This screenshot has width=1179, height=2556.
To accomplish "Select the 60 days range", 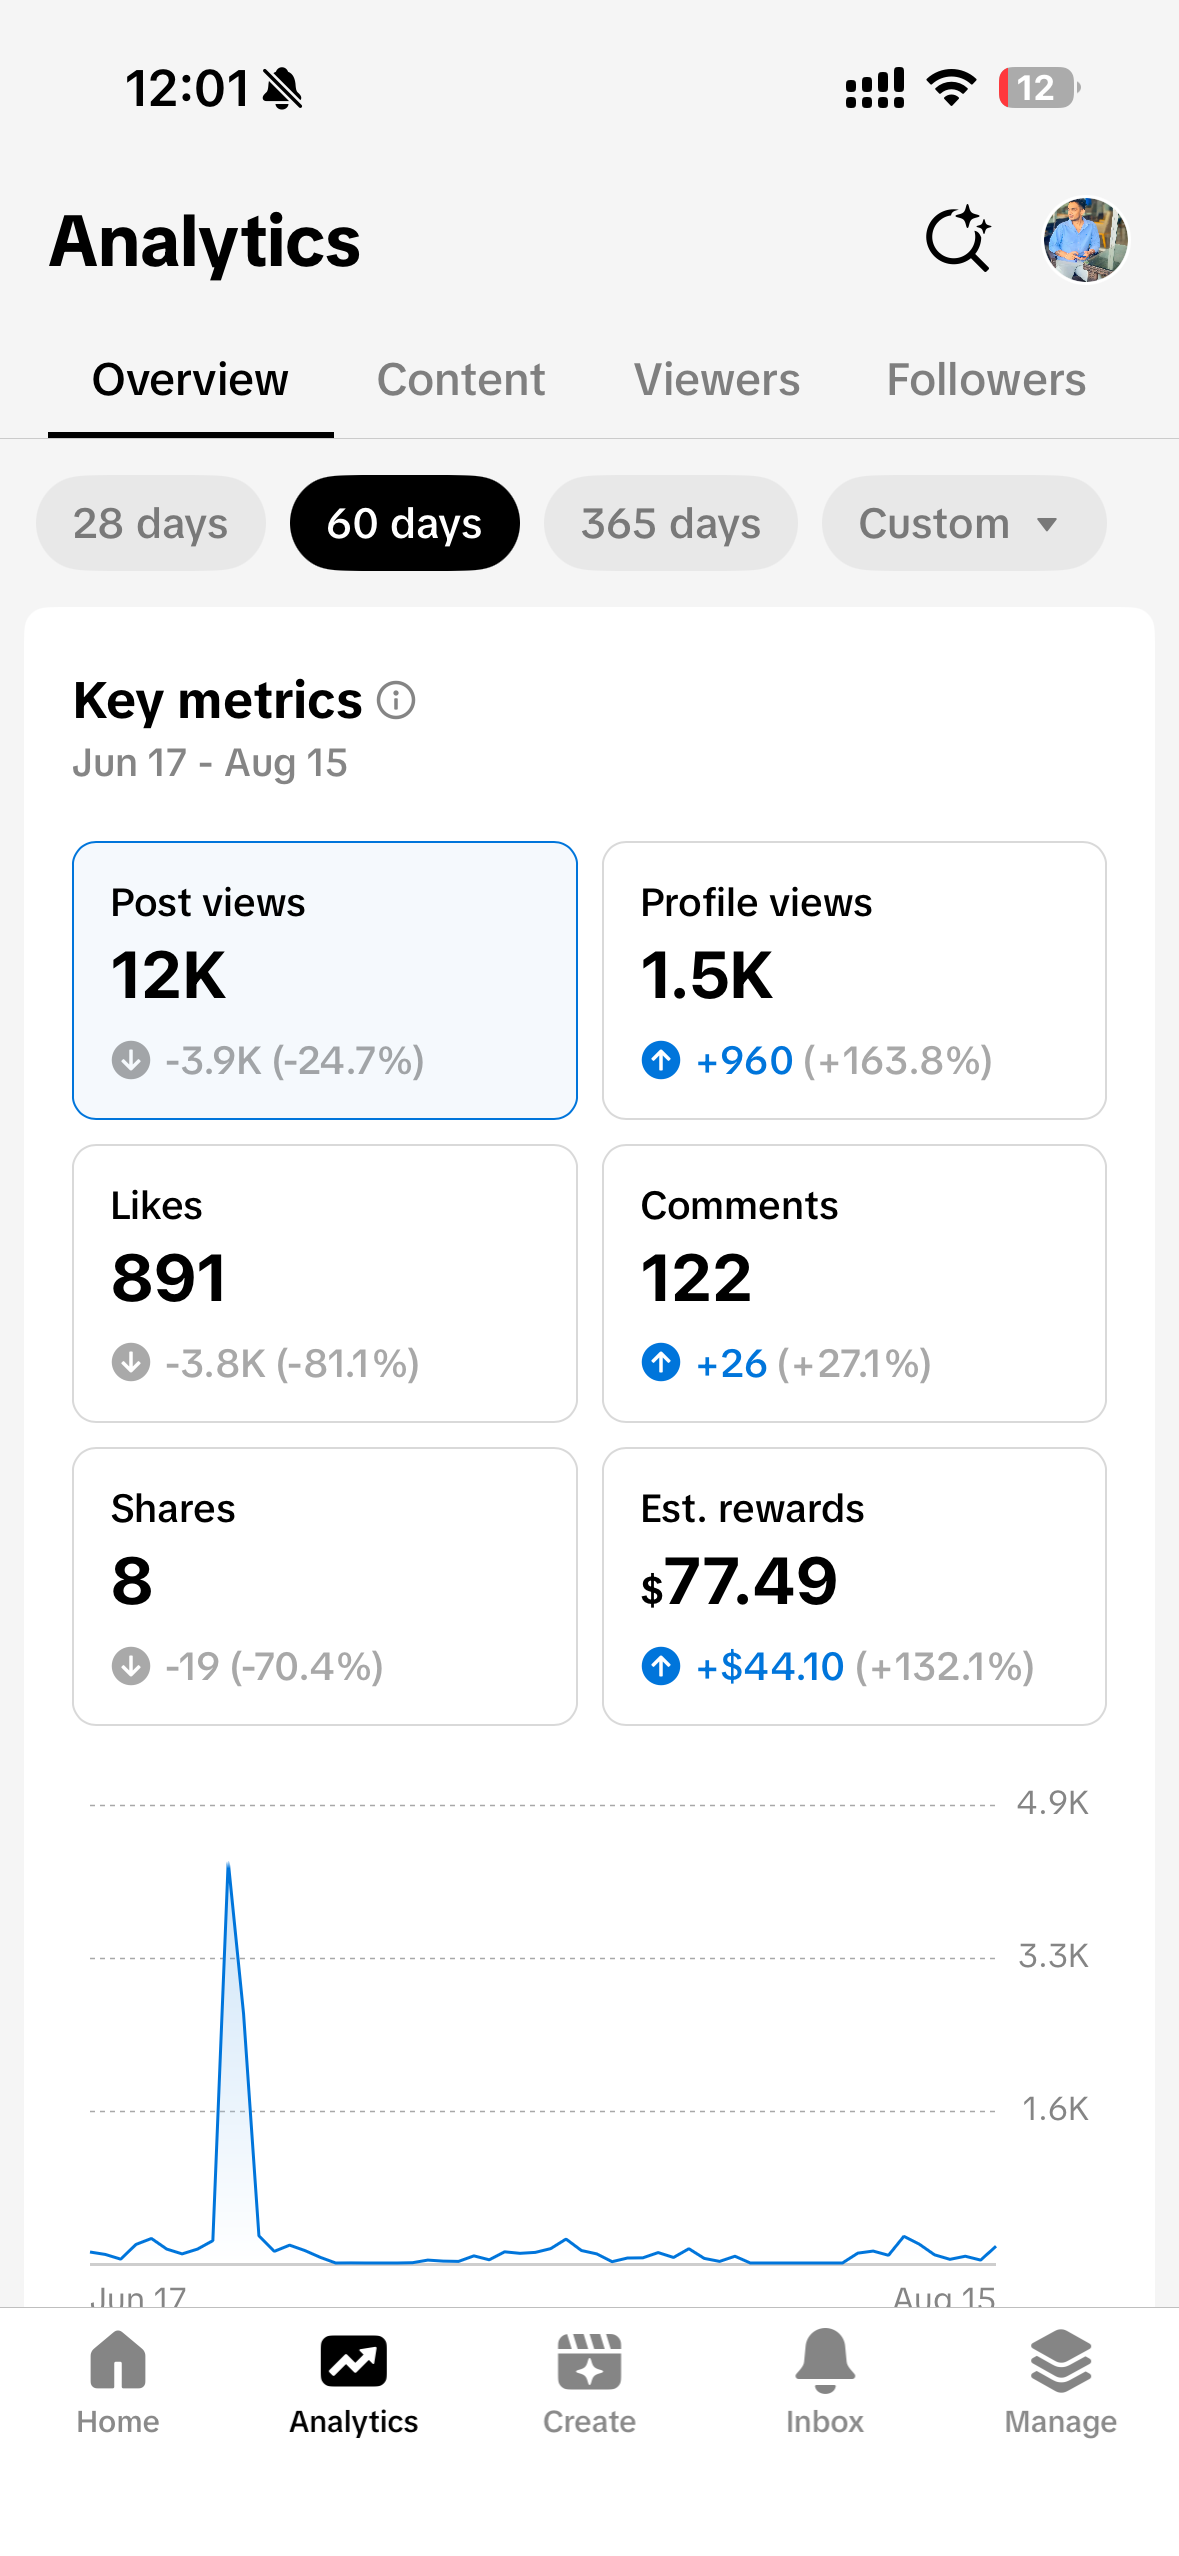I will 405,523.
